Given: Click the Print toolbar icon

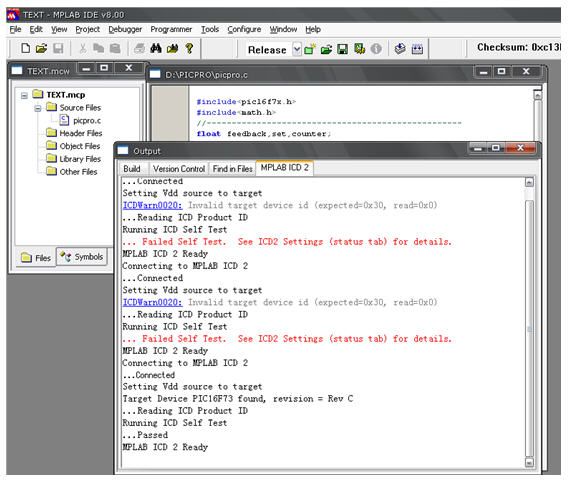Looking at the screenshot, I should (x=139, y=48).
